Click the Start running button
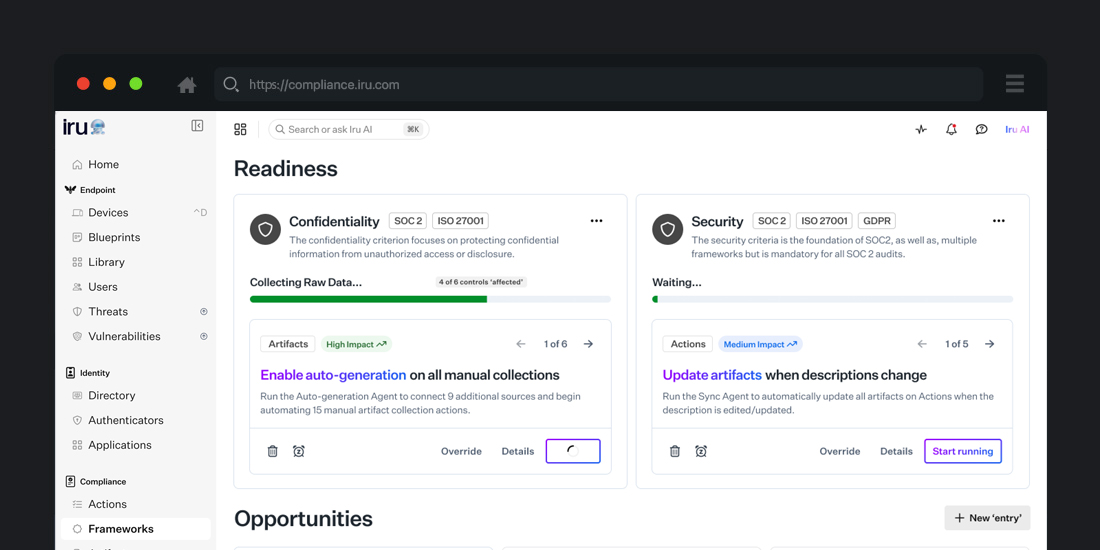Image resolution: width=1100 pixels, height=550 pixels. point(962,451)
